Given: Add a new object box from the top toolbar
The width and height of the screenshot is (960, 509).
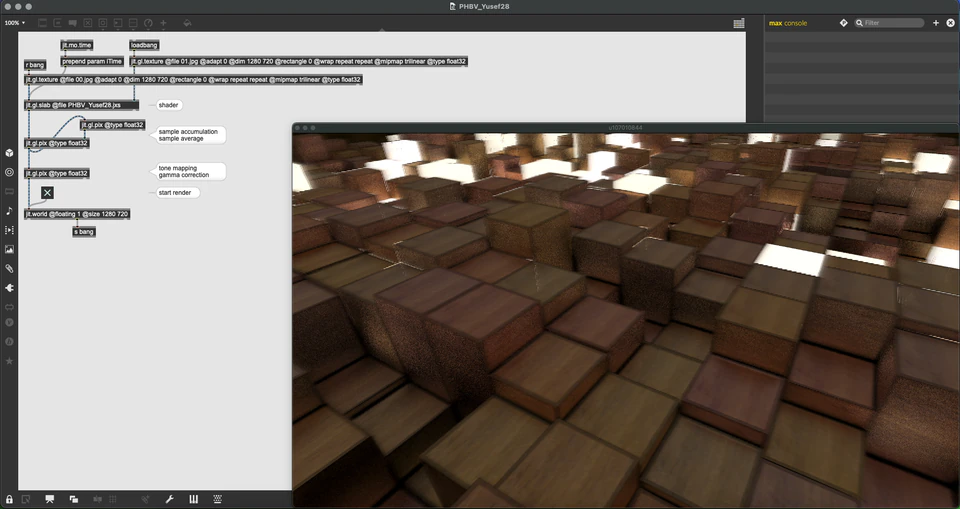Looking at the screenshot, I should 42,23.
